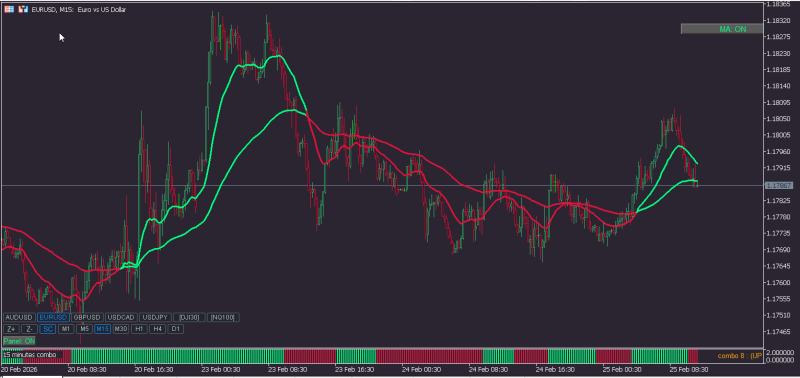Select the H4 timeframe

158,329
